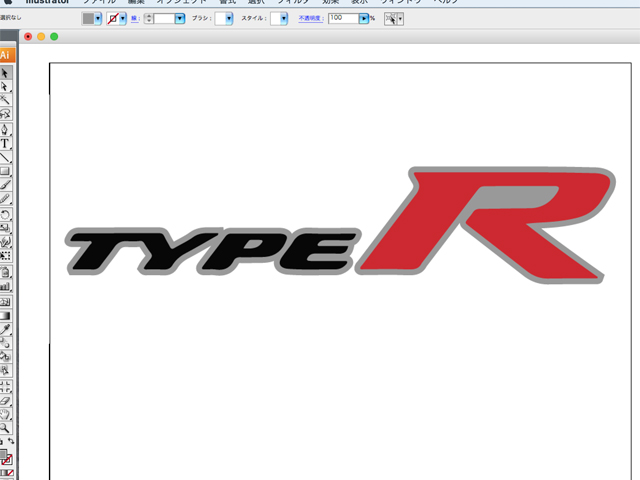
Task: Select the Magic Wand tool
Action: 5,100
